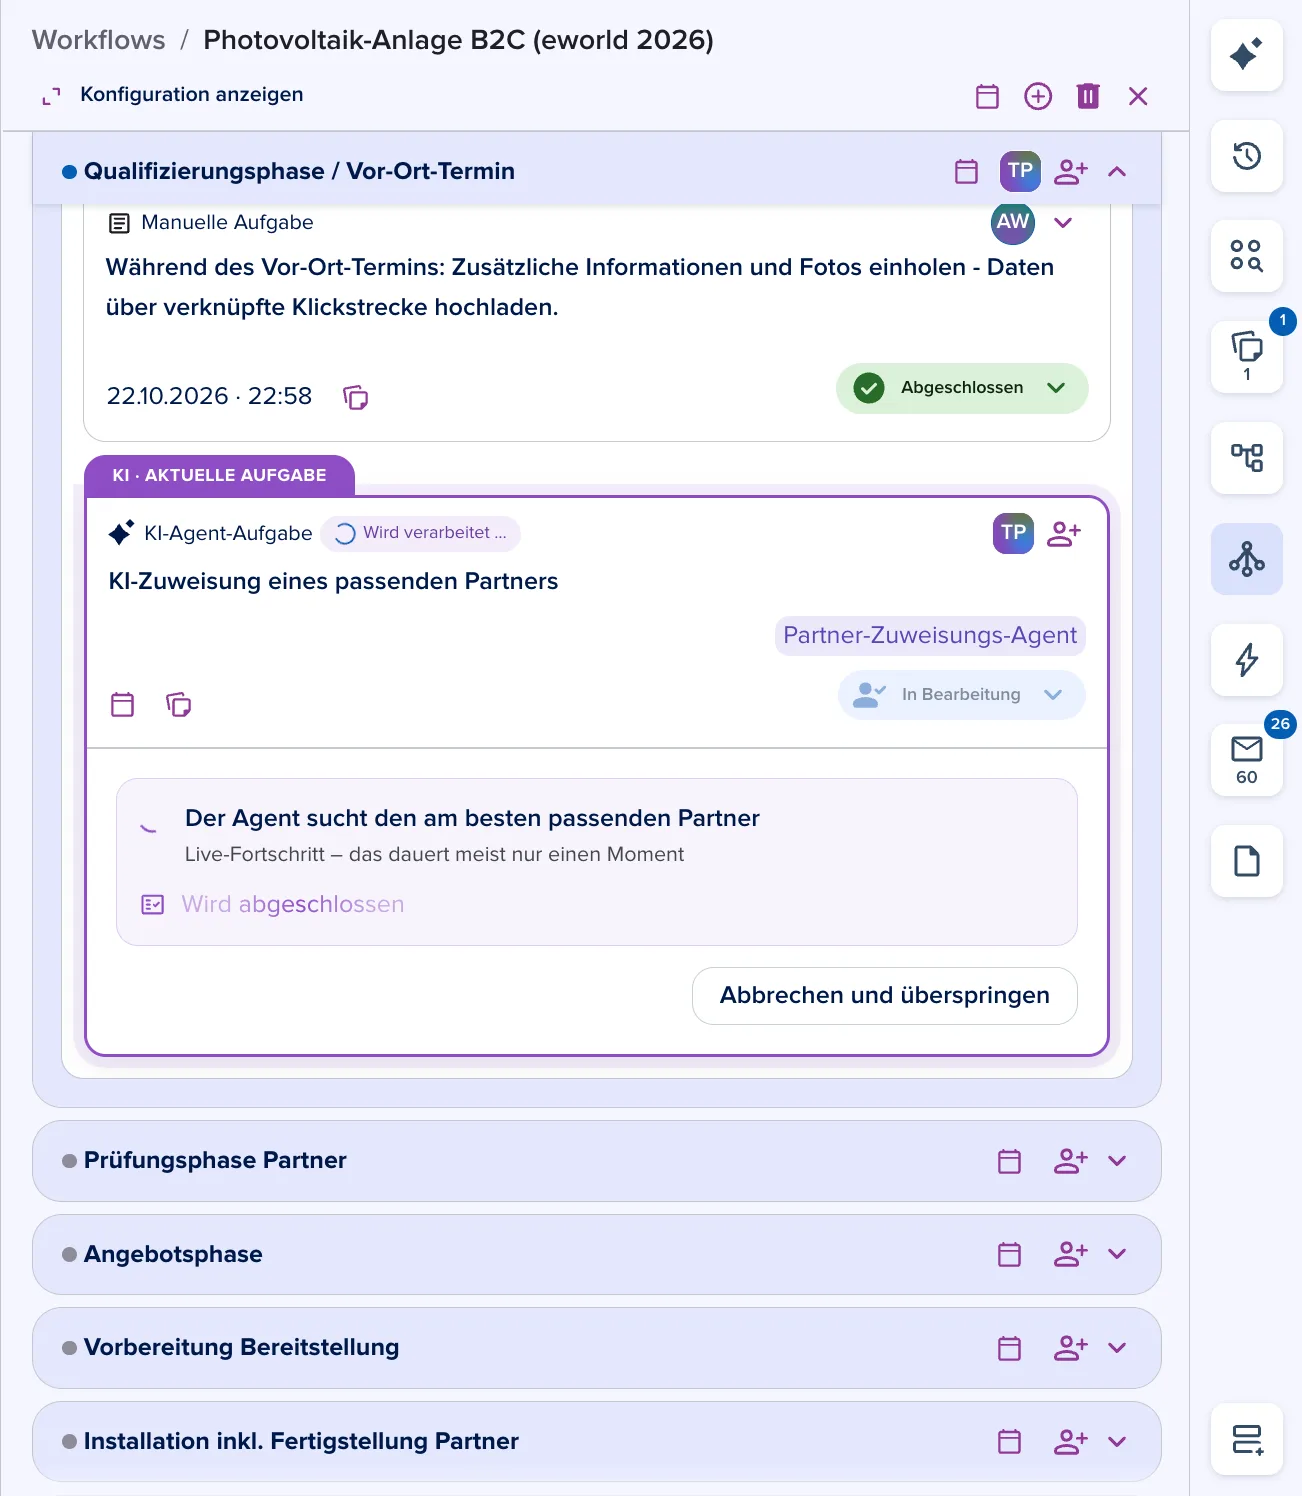The width and height of the screenshot is (1302, 1496).
Task: Open the history clock icon in sidebar
Action: point(1246,156)
